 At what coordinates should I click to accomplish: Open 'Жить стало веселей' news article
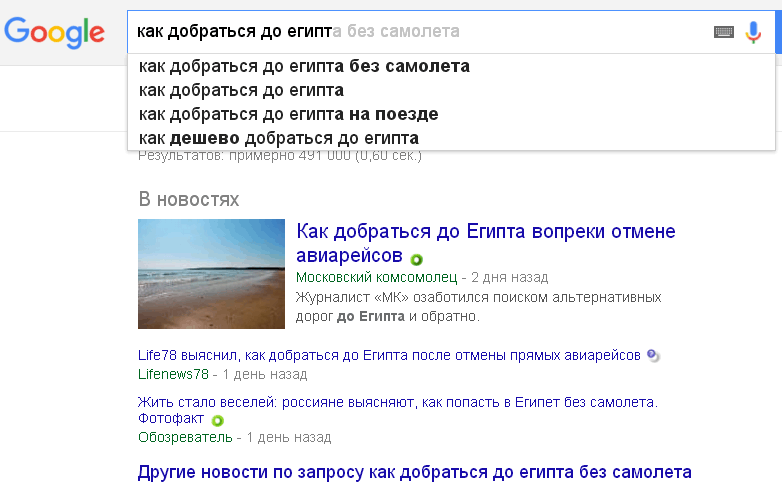397,402
